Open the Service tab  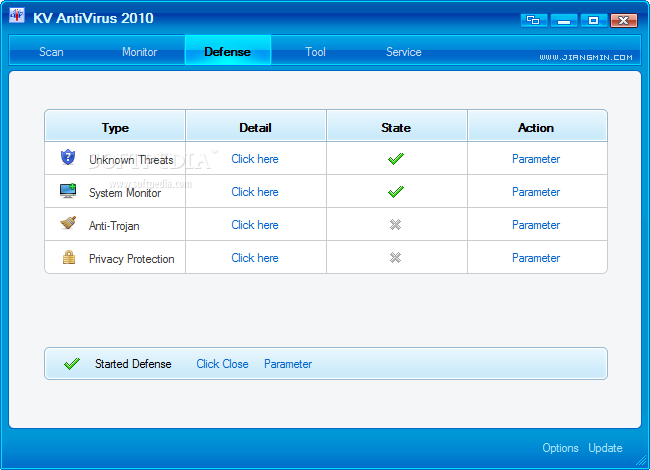tap(404, 52)
